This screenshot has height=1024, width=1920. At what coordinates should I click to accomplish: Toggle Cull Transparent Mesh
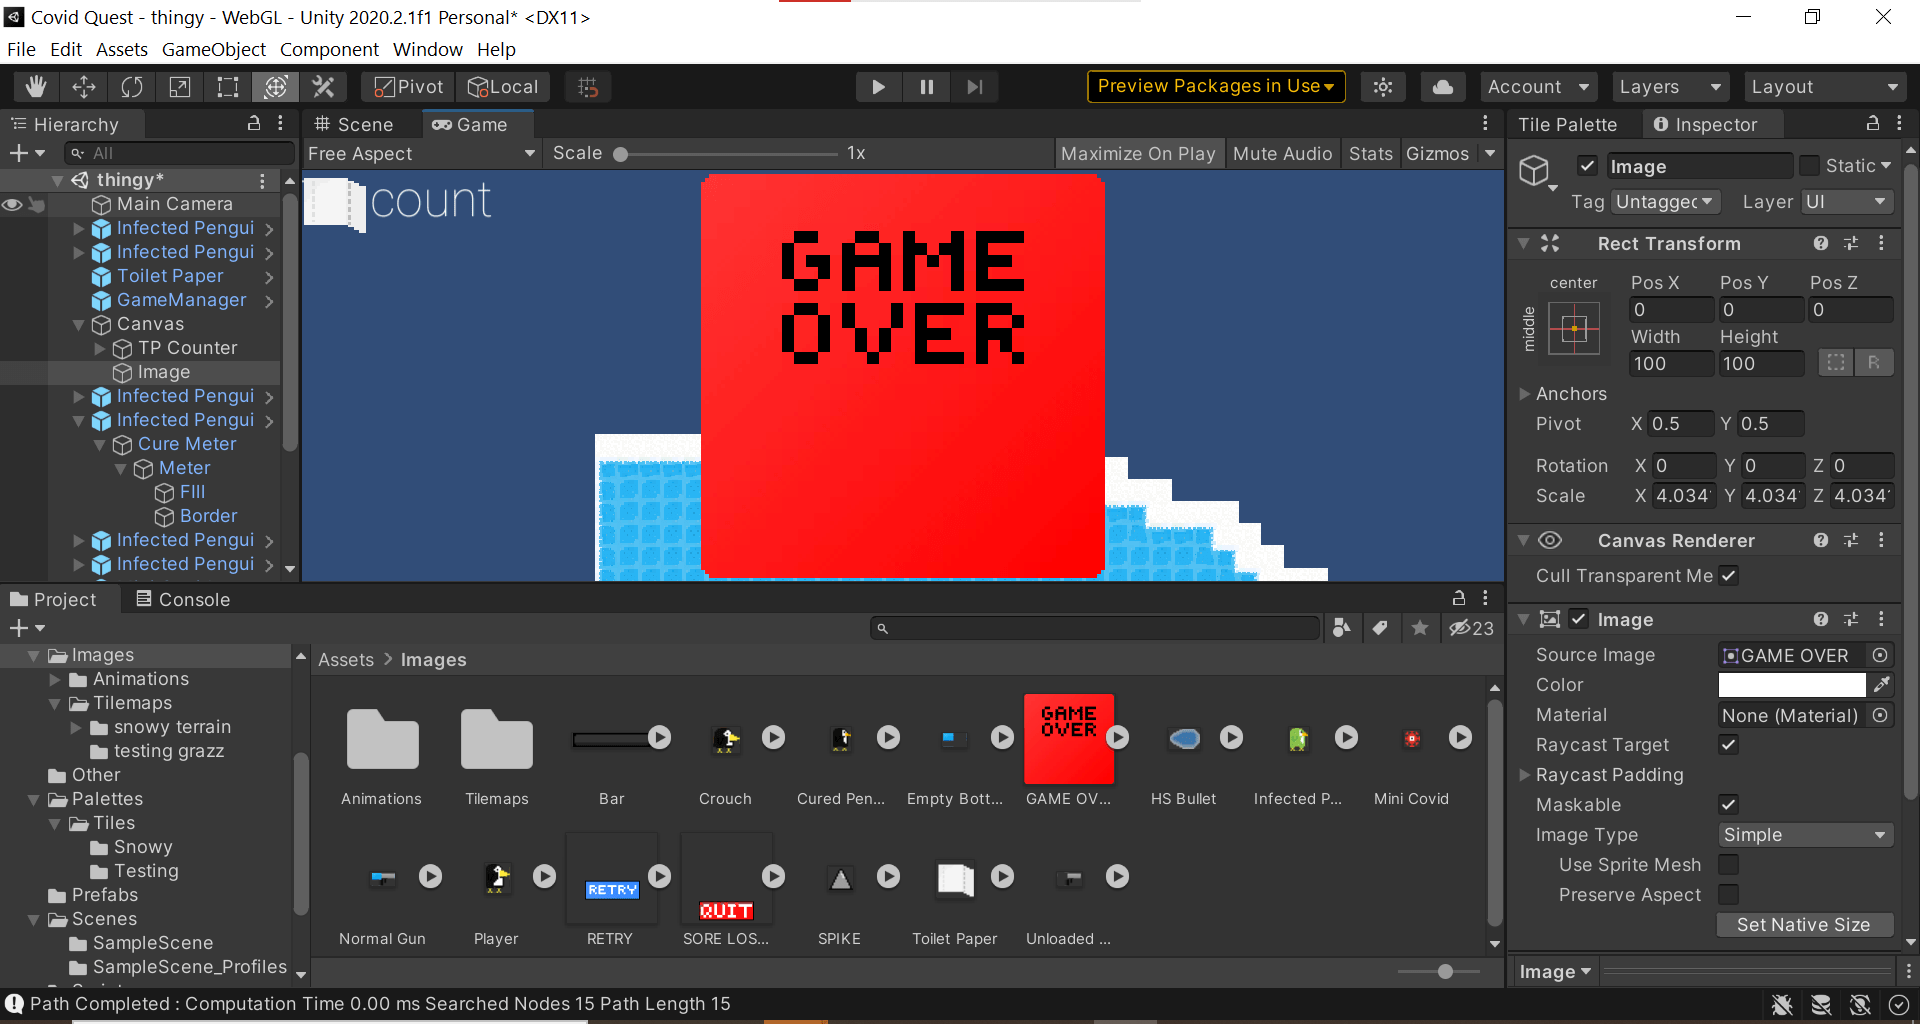(1729, 576)
